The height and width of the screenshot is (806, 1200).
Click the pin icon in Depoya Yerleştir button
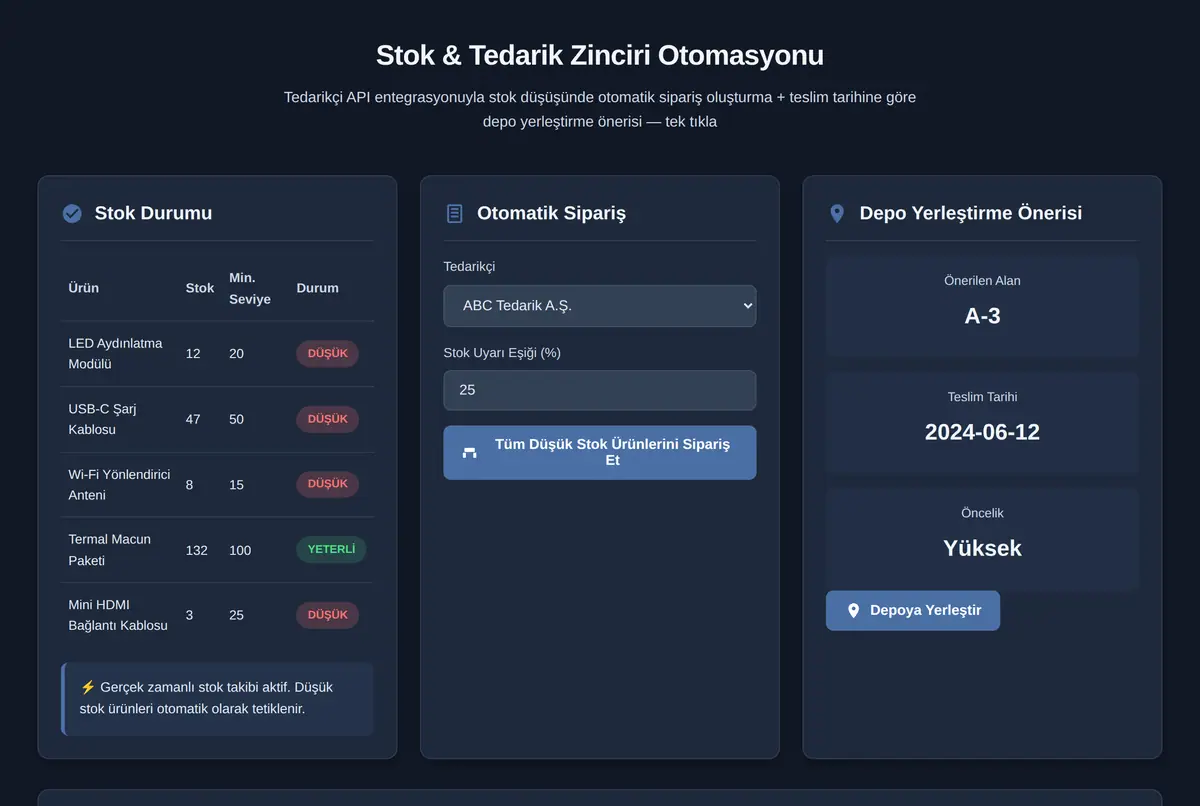pos(853,610)
